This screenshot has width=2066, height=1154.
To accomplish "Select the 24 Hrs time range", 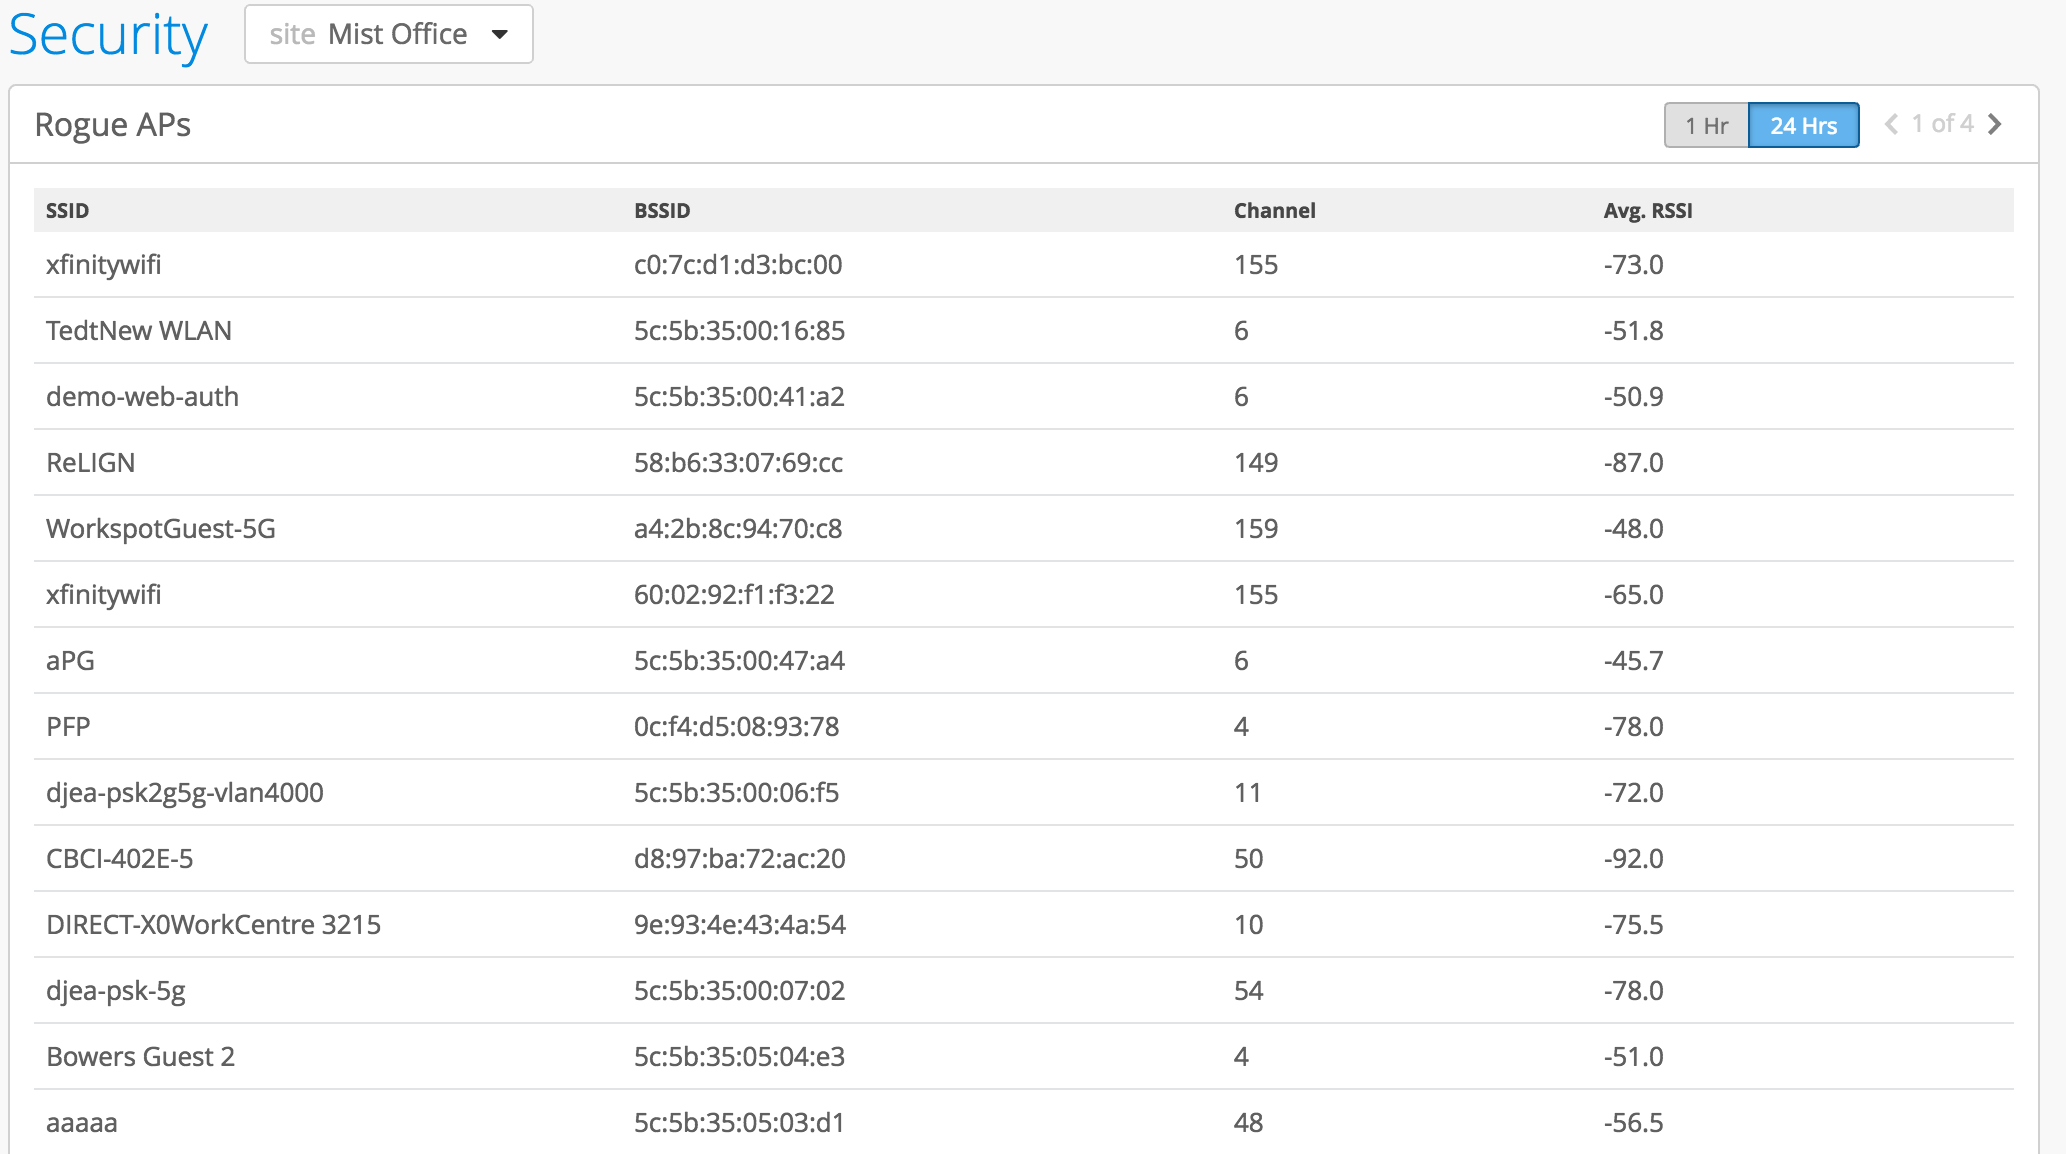I will pyautogui.click(x=1803, y=125).
